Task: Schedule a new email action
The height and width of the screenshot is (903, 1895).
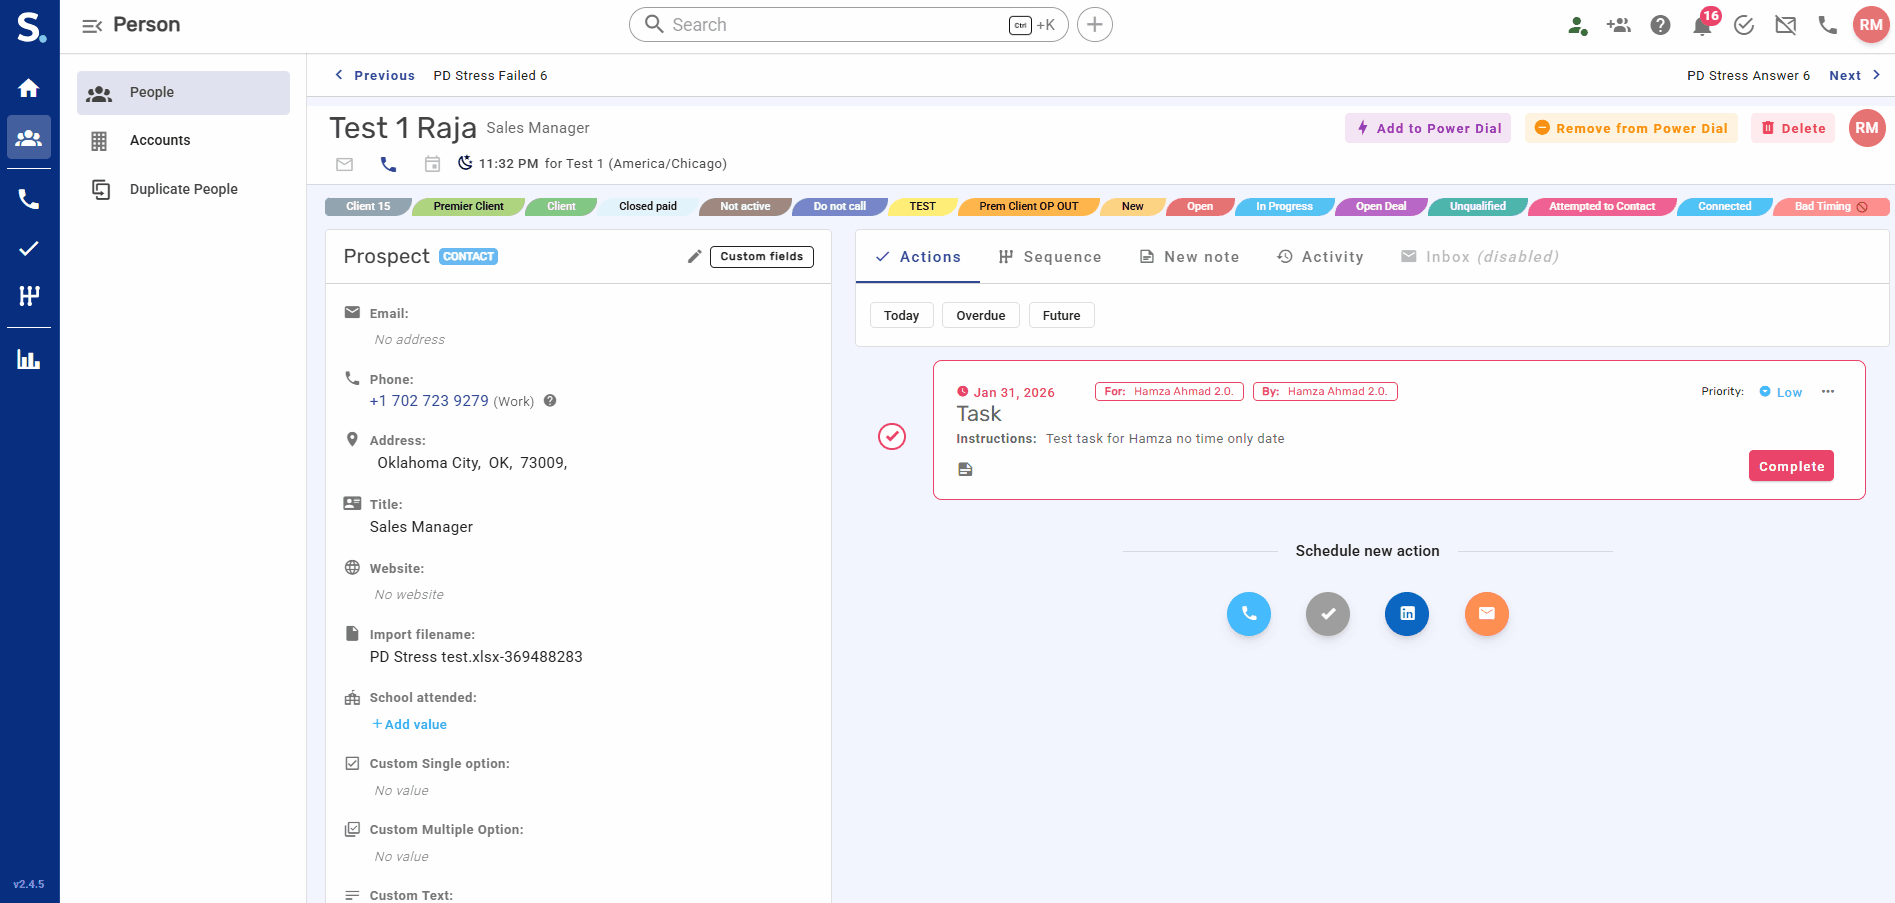Action: tap(1487, 614)
